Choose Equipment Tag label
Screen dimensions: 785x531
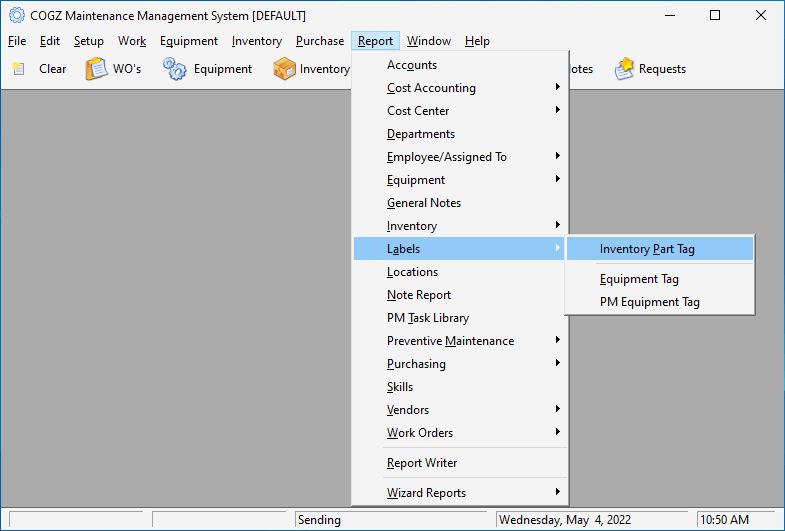click(x=660, y=279)
